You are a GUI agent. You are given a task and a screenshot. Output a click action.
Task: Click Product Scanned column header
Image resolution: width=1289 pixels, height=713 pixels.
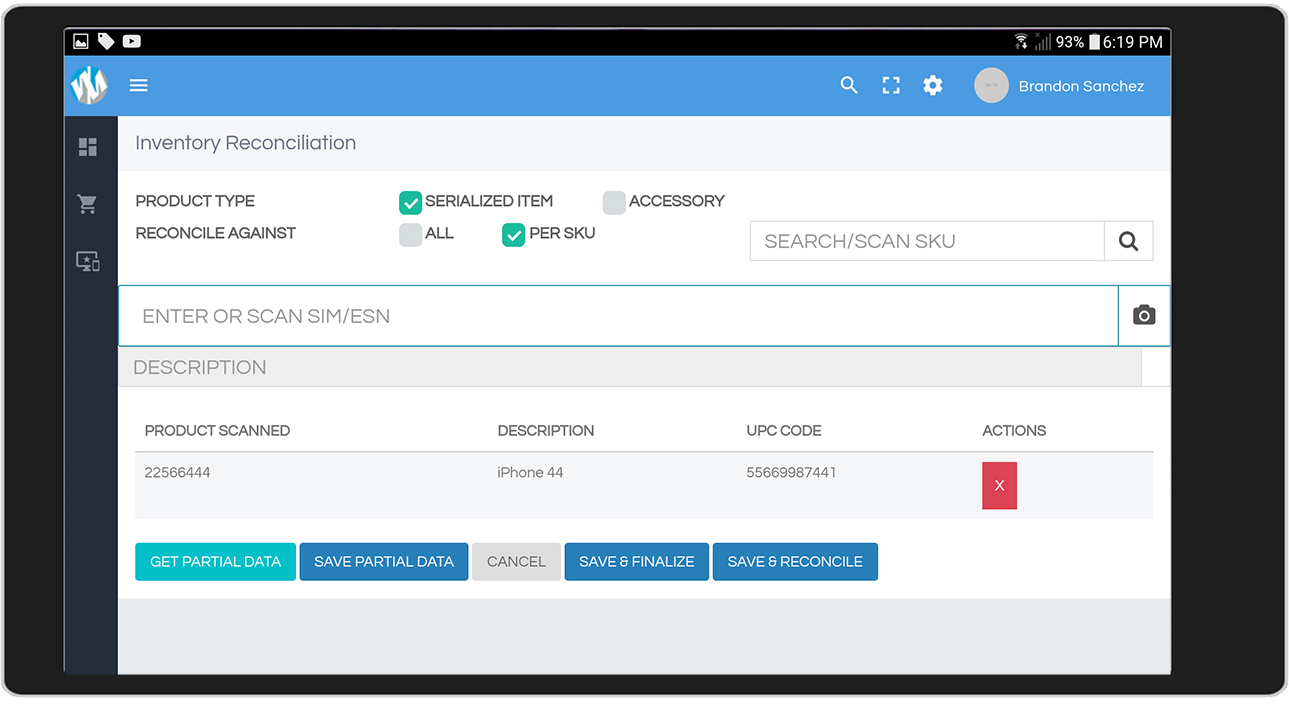(x=217, y=431)
